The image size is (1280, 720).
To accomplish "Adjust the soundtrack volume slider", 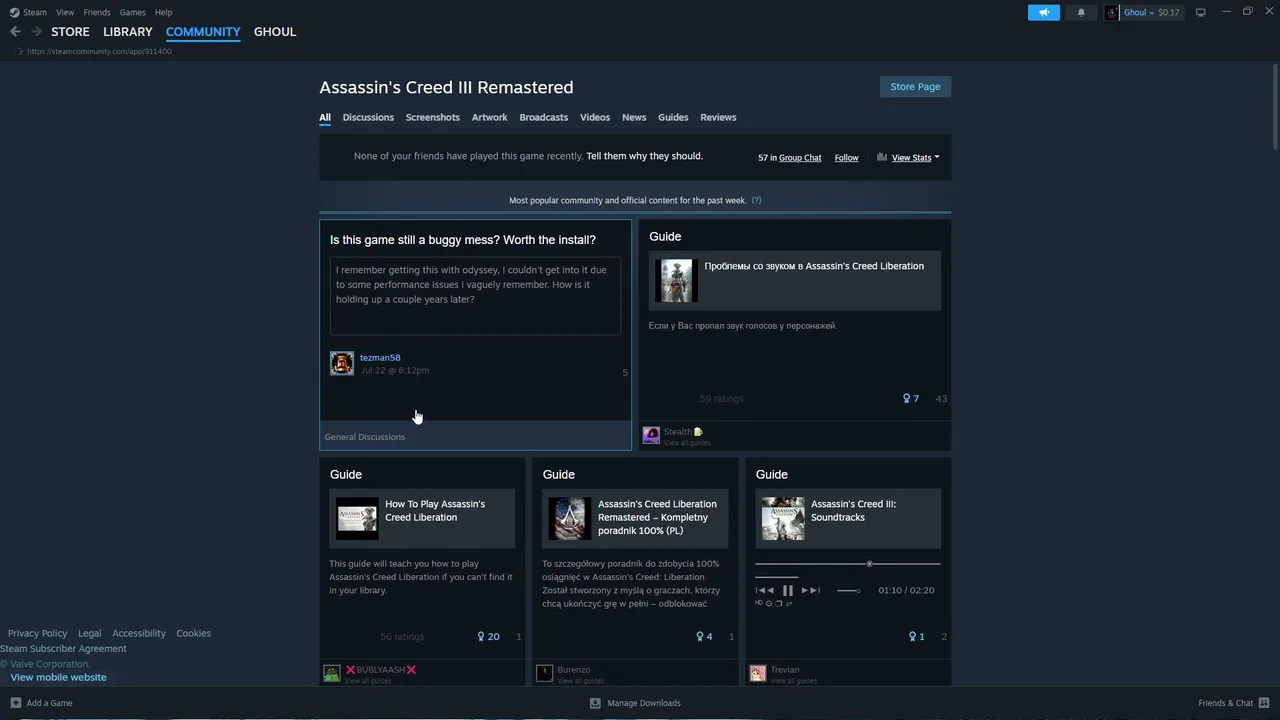I will point(848,590).
